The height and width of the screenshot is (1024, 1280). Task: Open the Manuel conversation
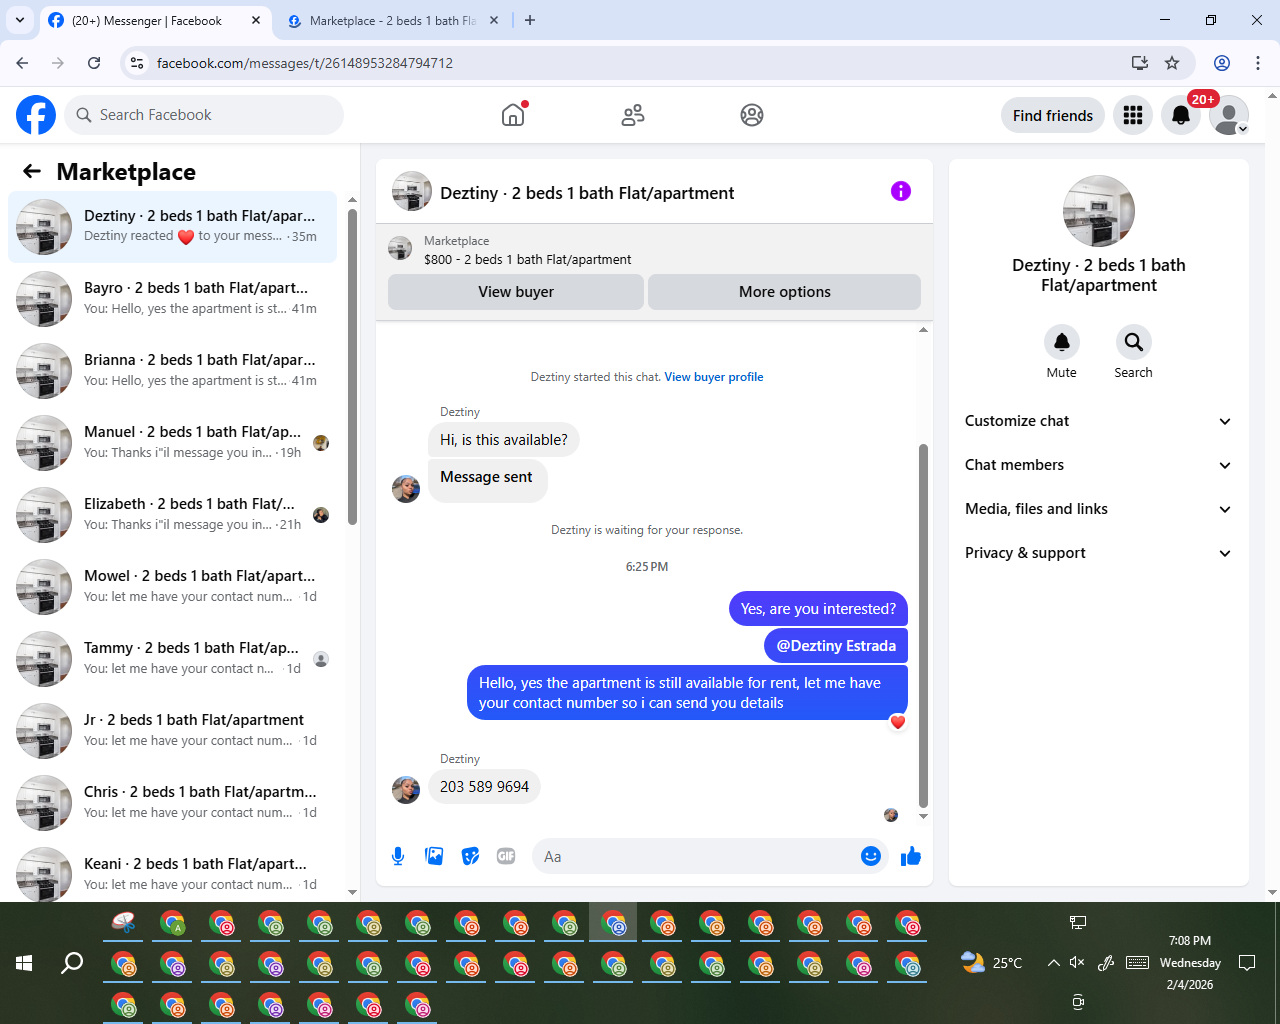[x=172, y=443]
